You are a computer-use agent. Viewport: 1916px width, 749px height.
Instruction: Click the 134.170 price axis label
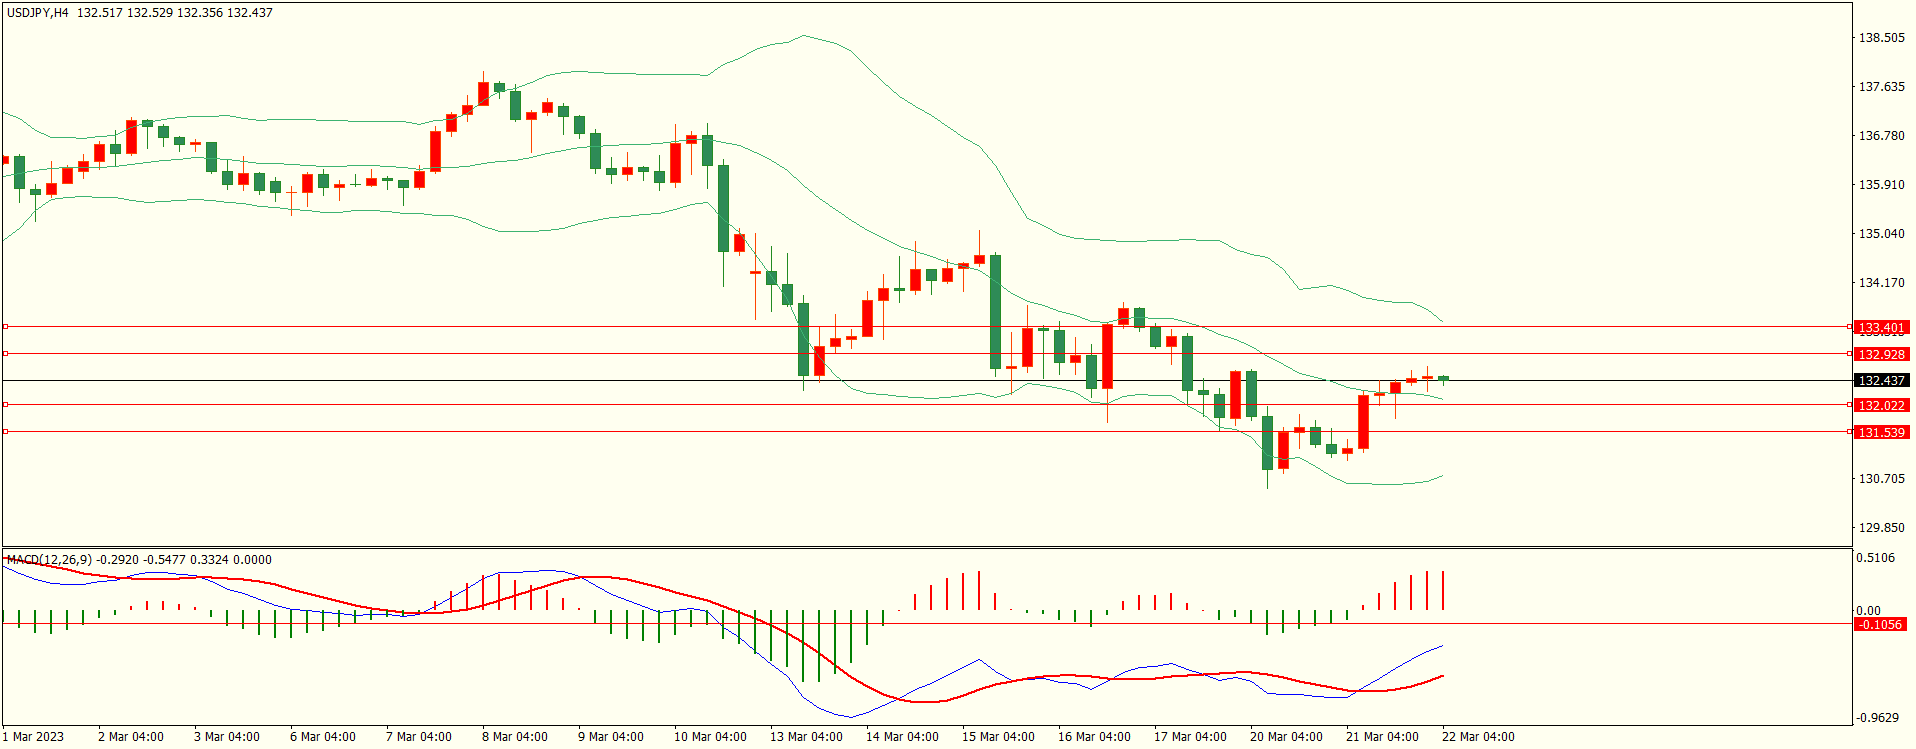[x=1881, y=283]
